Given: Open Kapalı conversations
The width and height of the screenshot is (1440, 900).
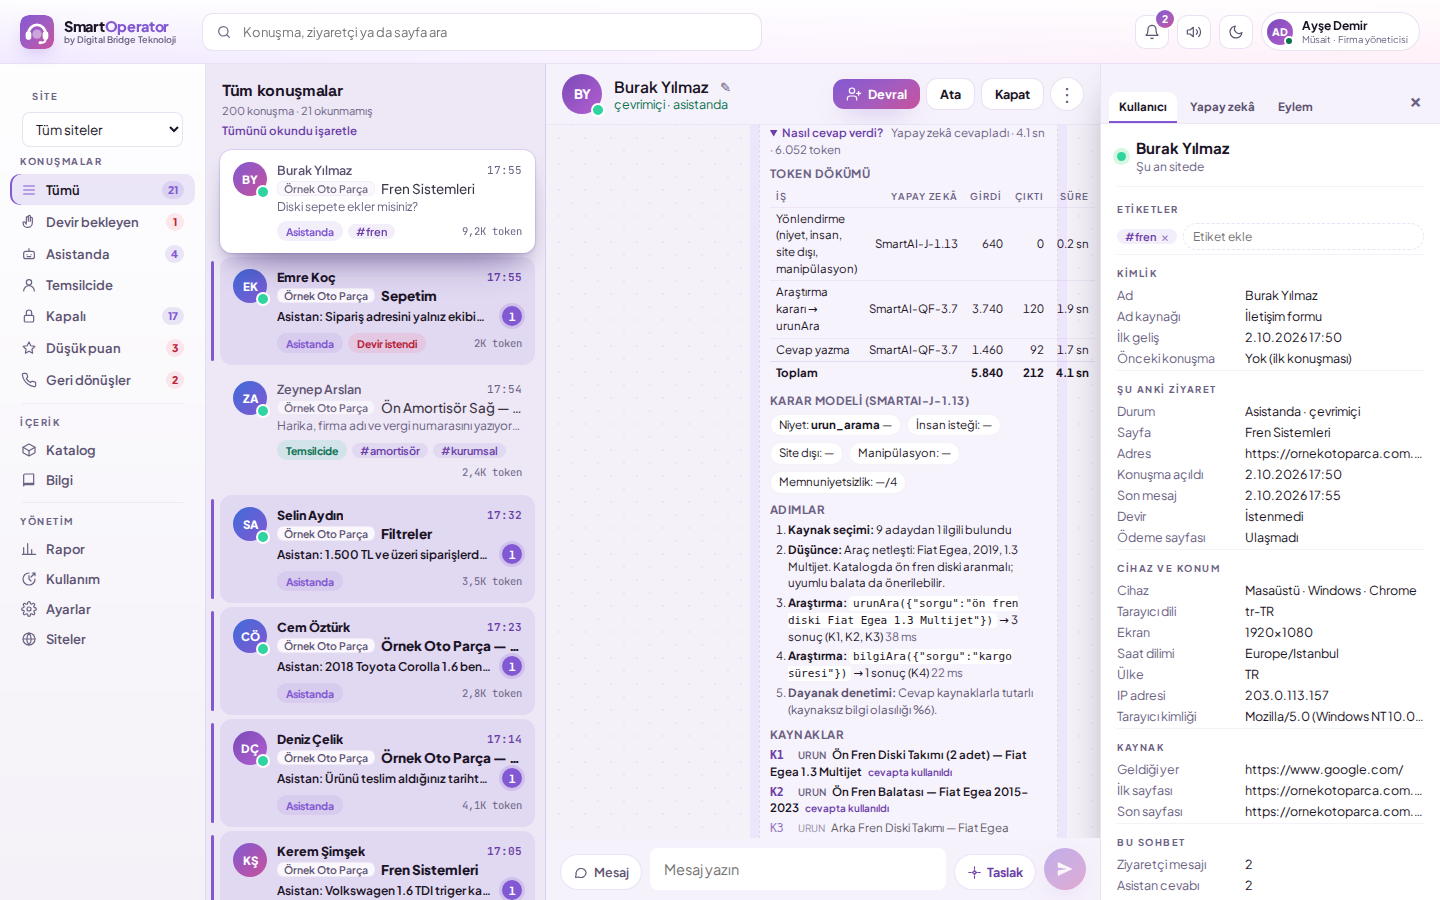Looking at the screenshot, I should [x=102, y=316].
